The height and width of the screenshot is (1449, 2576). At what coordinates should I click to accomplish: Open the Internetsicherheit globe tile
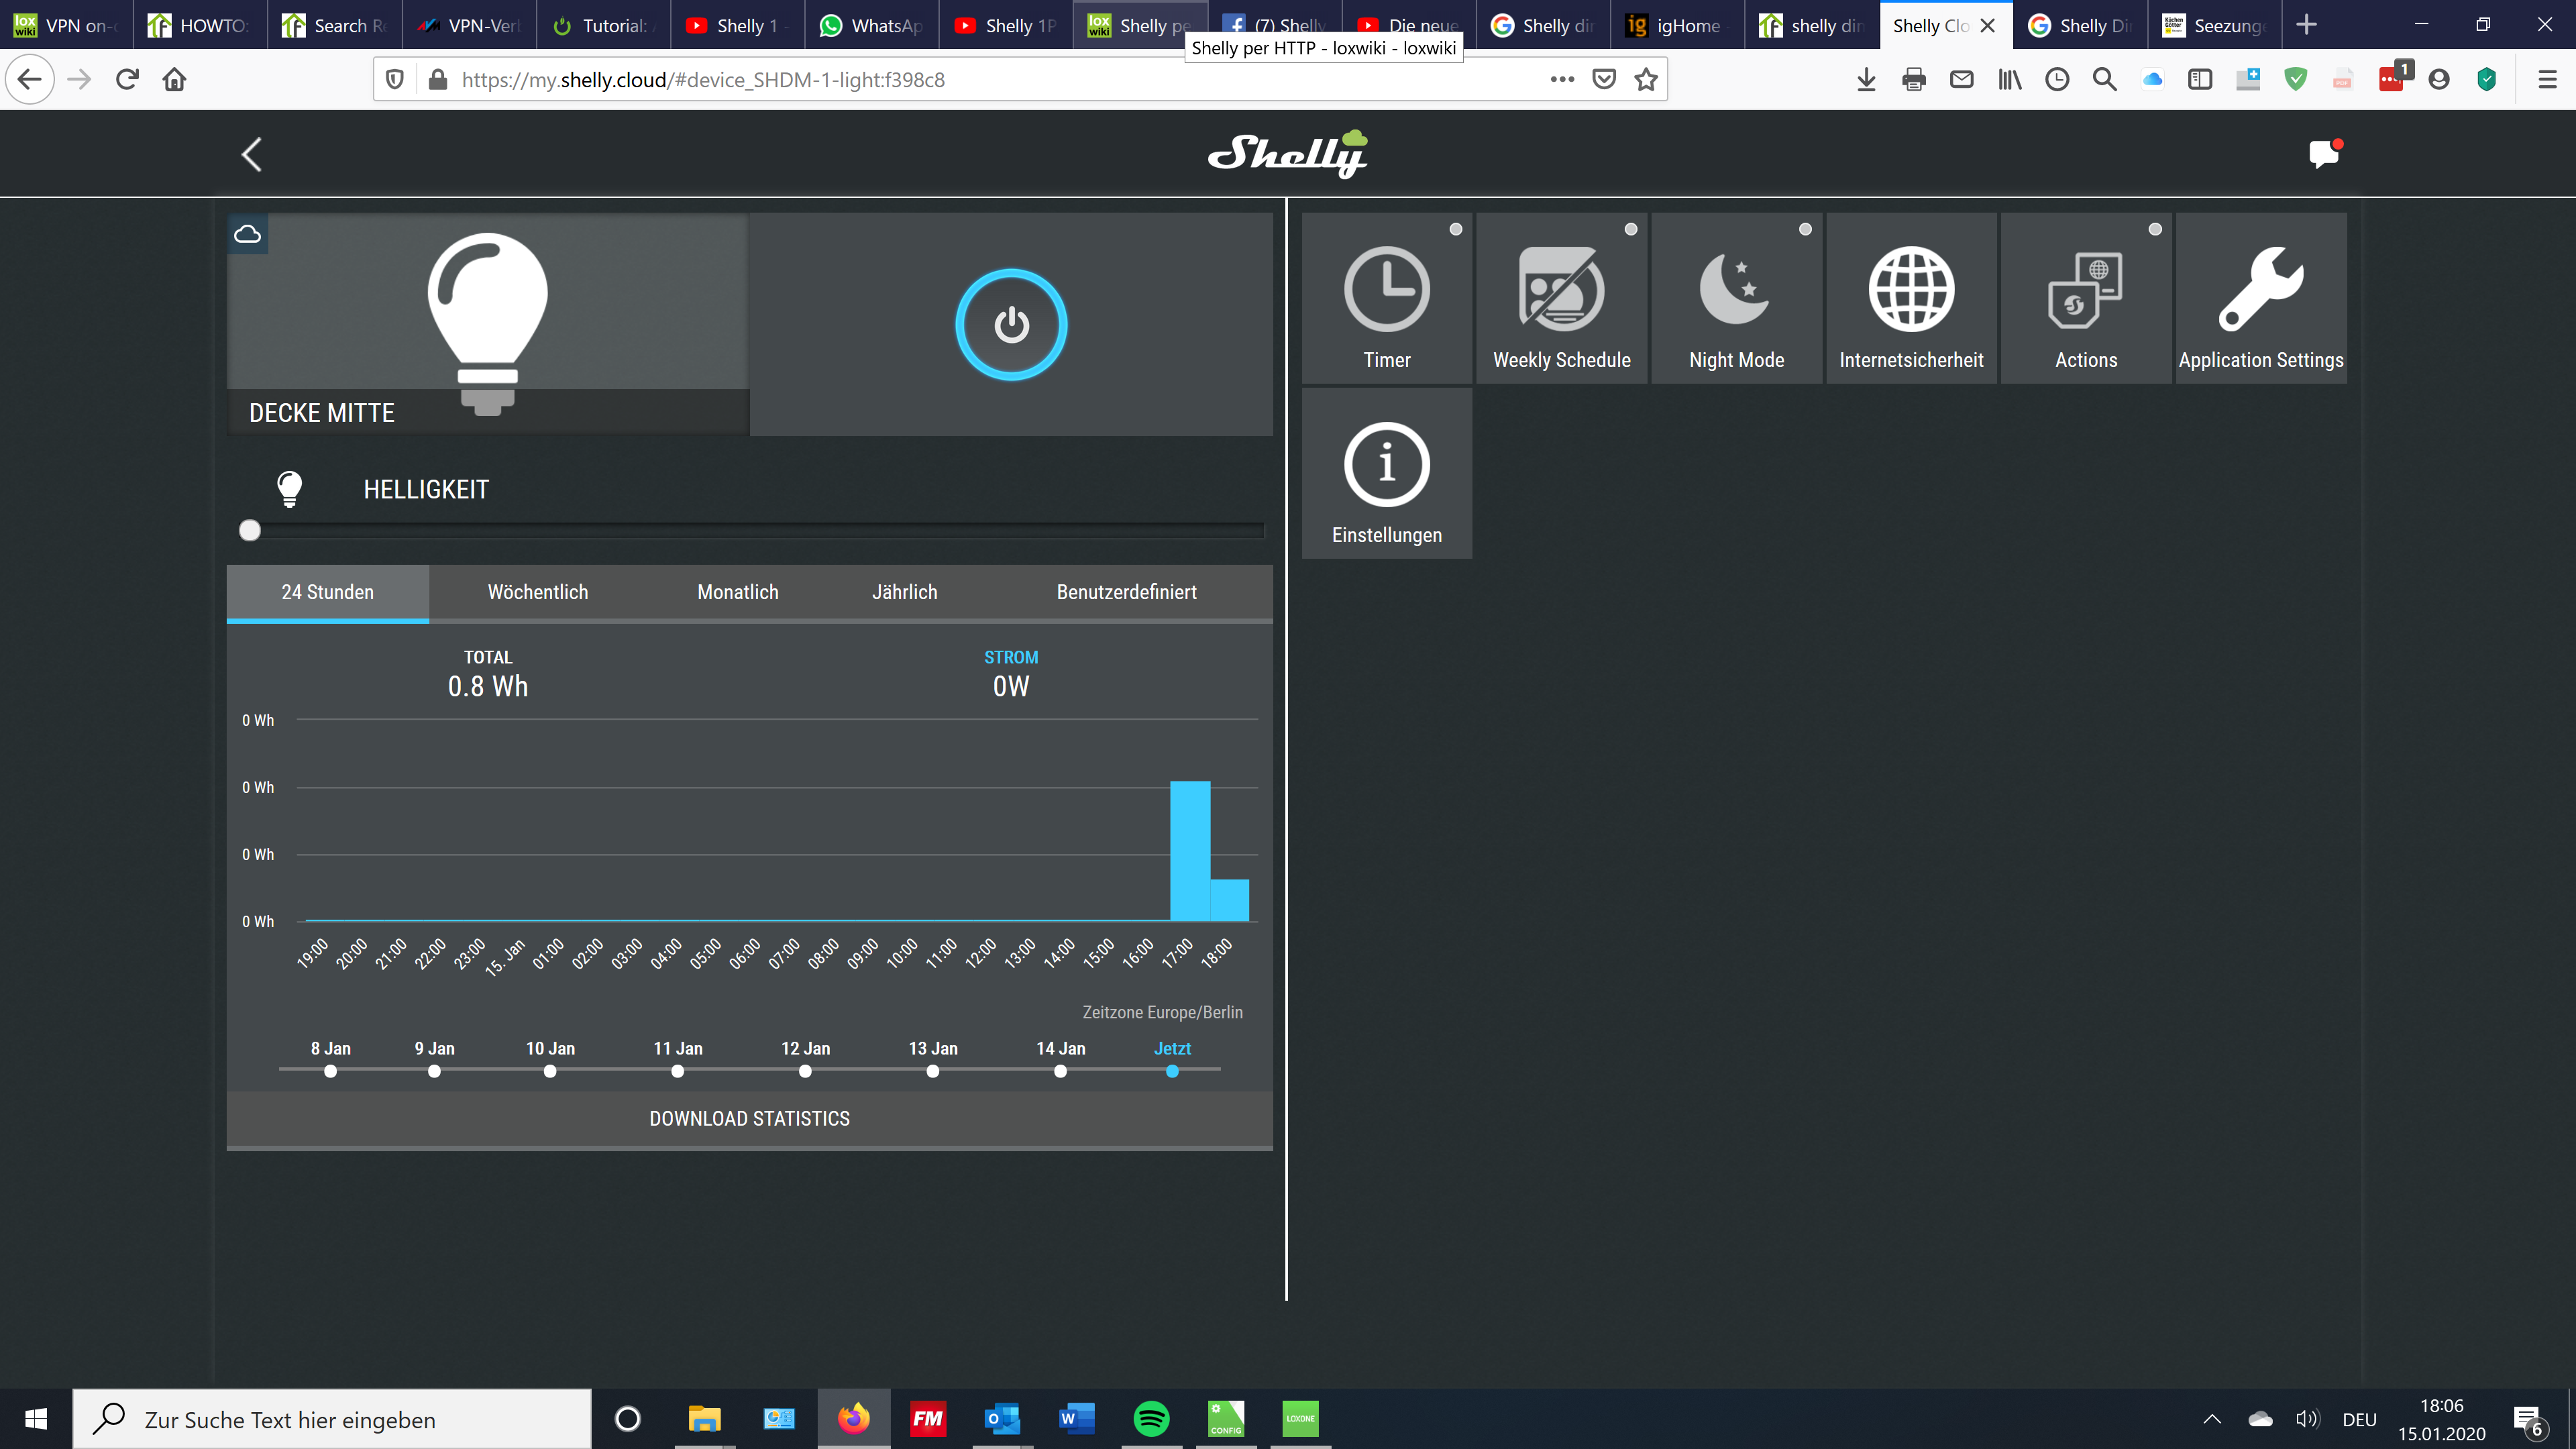coord(1911,298)
